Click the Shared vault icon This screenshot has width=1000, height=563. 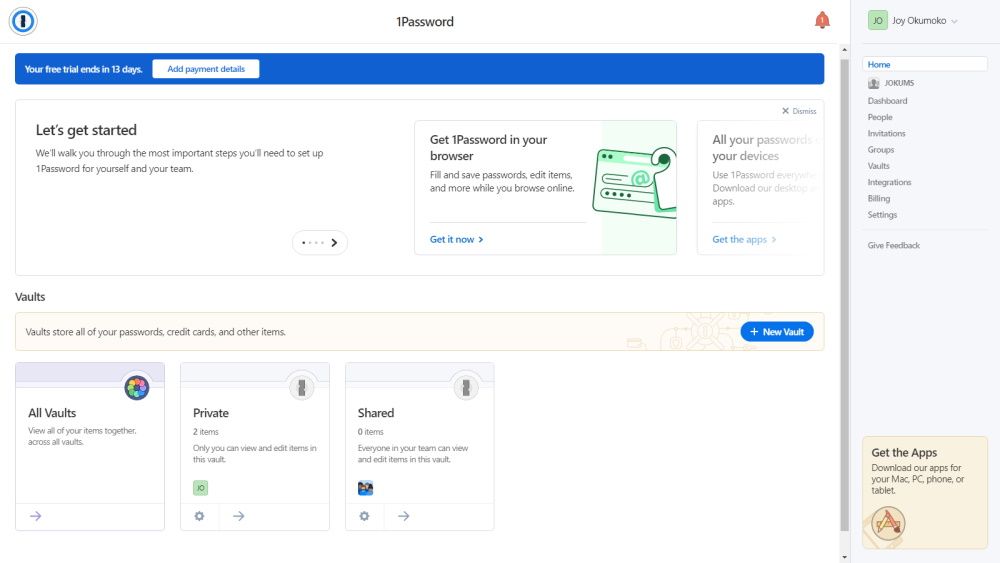click(466, 388)
